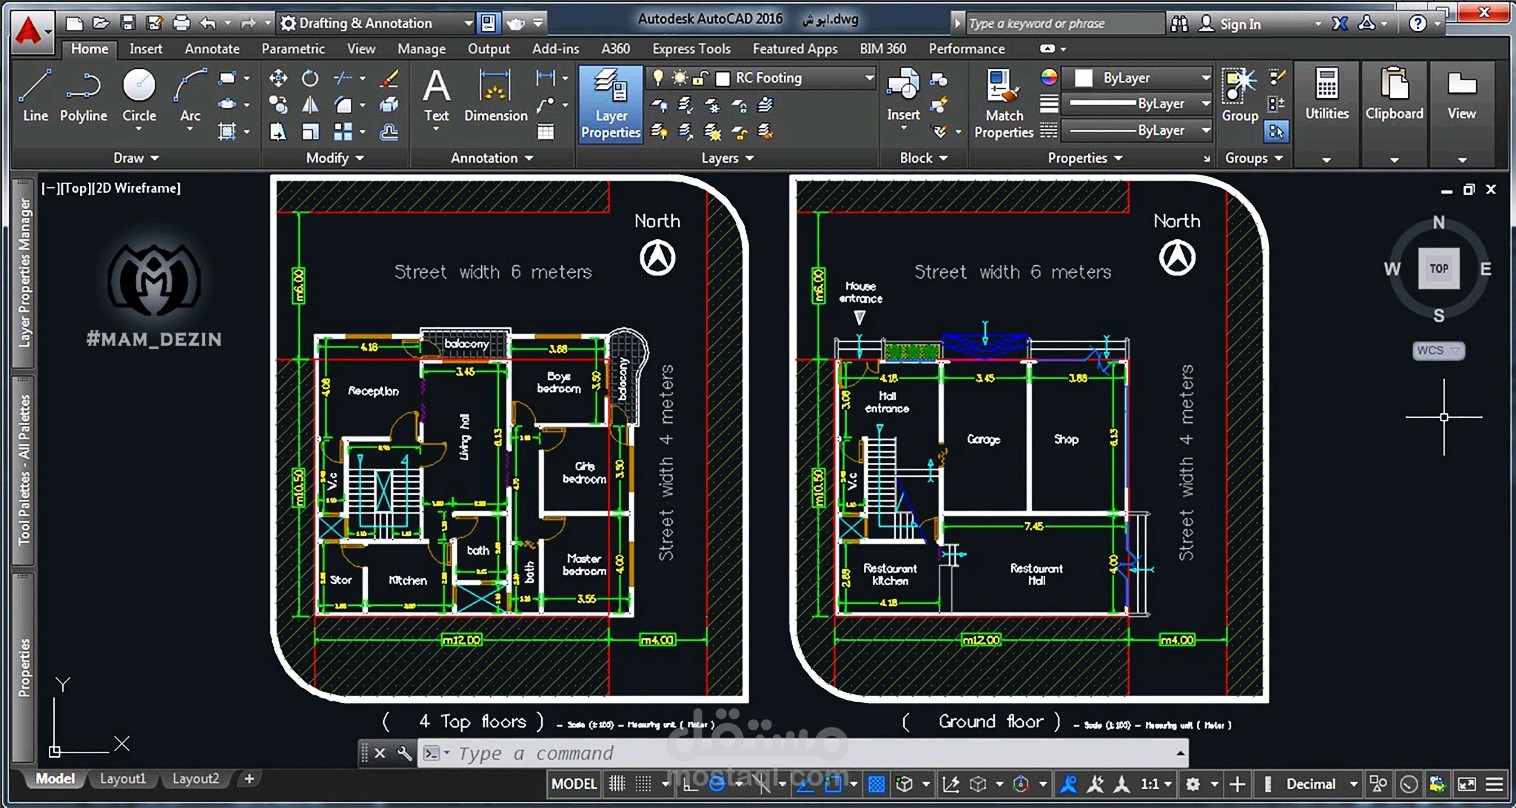Viewport: 1516px width, 808px height.
Task: Click the Group tool icon
Action: click(x=1240, y=96)
